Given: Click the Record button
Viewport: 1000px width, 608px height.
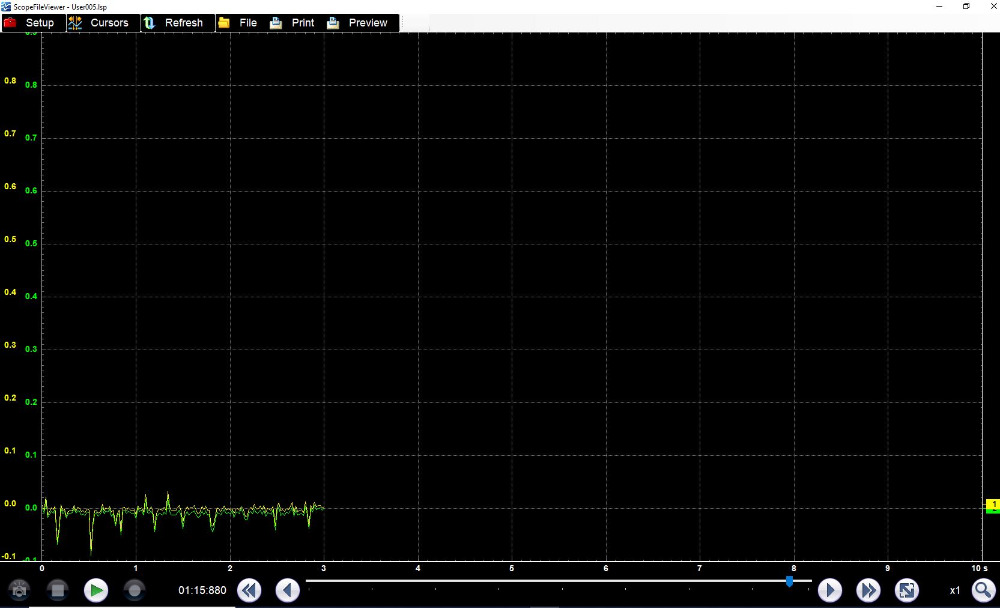Looking at the screenshot, I should (134, 590).
